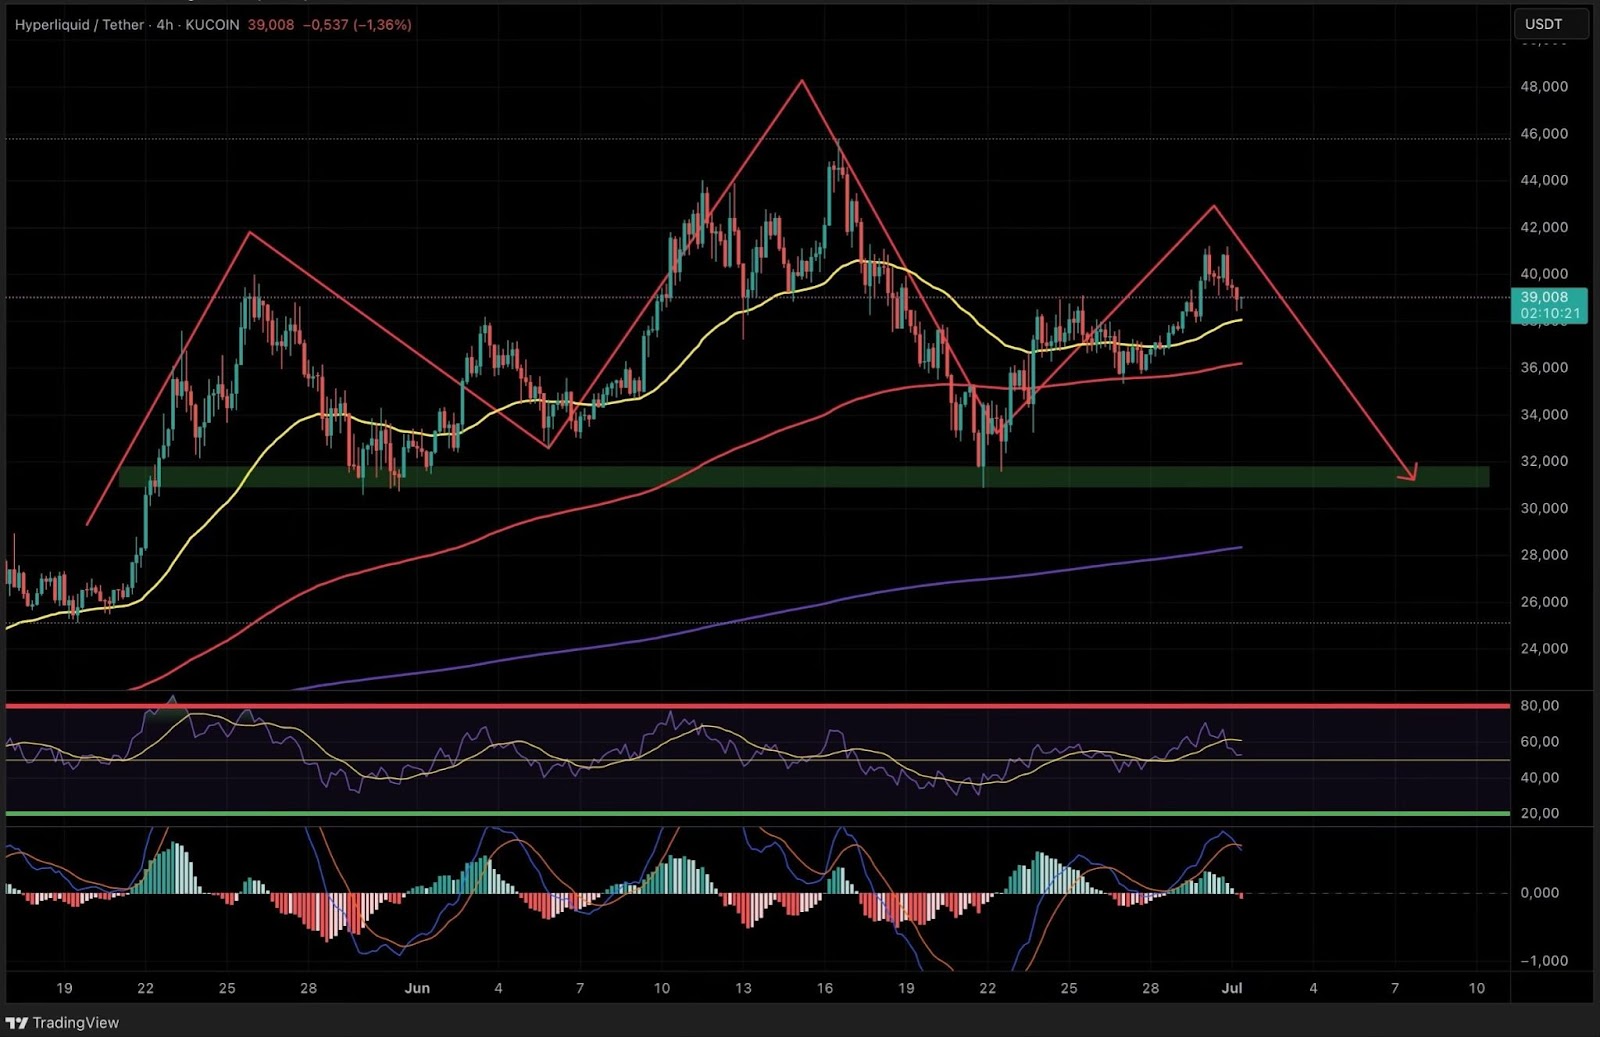
Task: Click the 36,000 price axis label
Action: (1544, 367)
